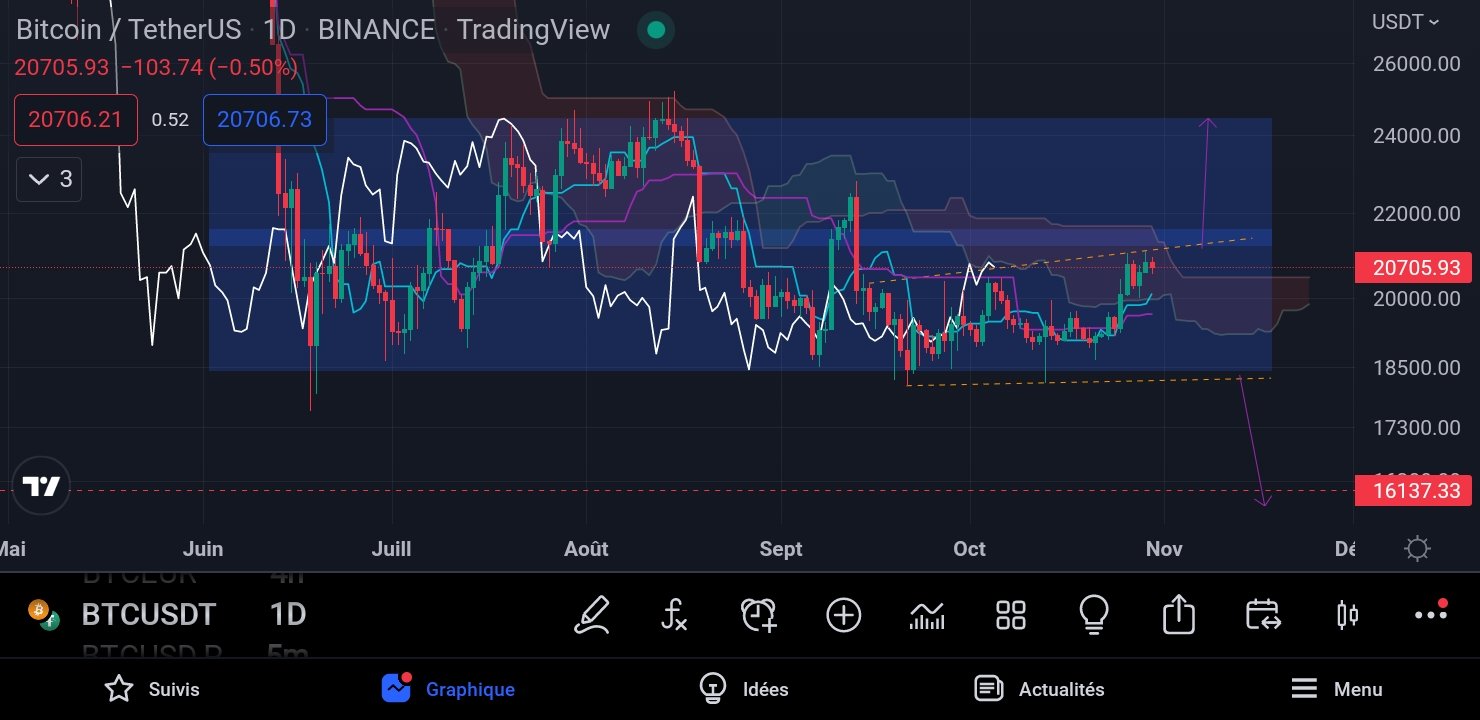Screen dimensions: 1480x720
Task: Change candle style via the candlestick icon
Action: coord(1346,615)
